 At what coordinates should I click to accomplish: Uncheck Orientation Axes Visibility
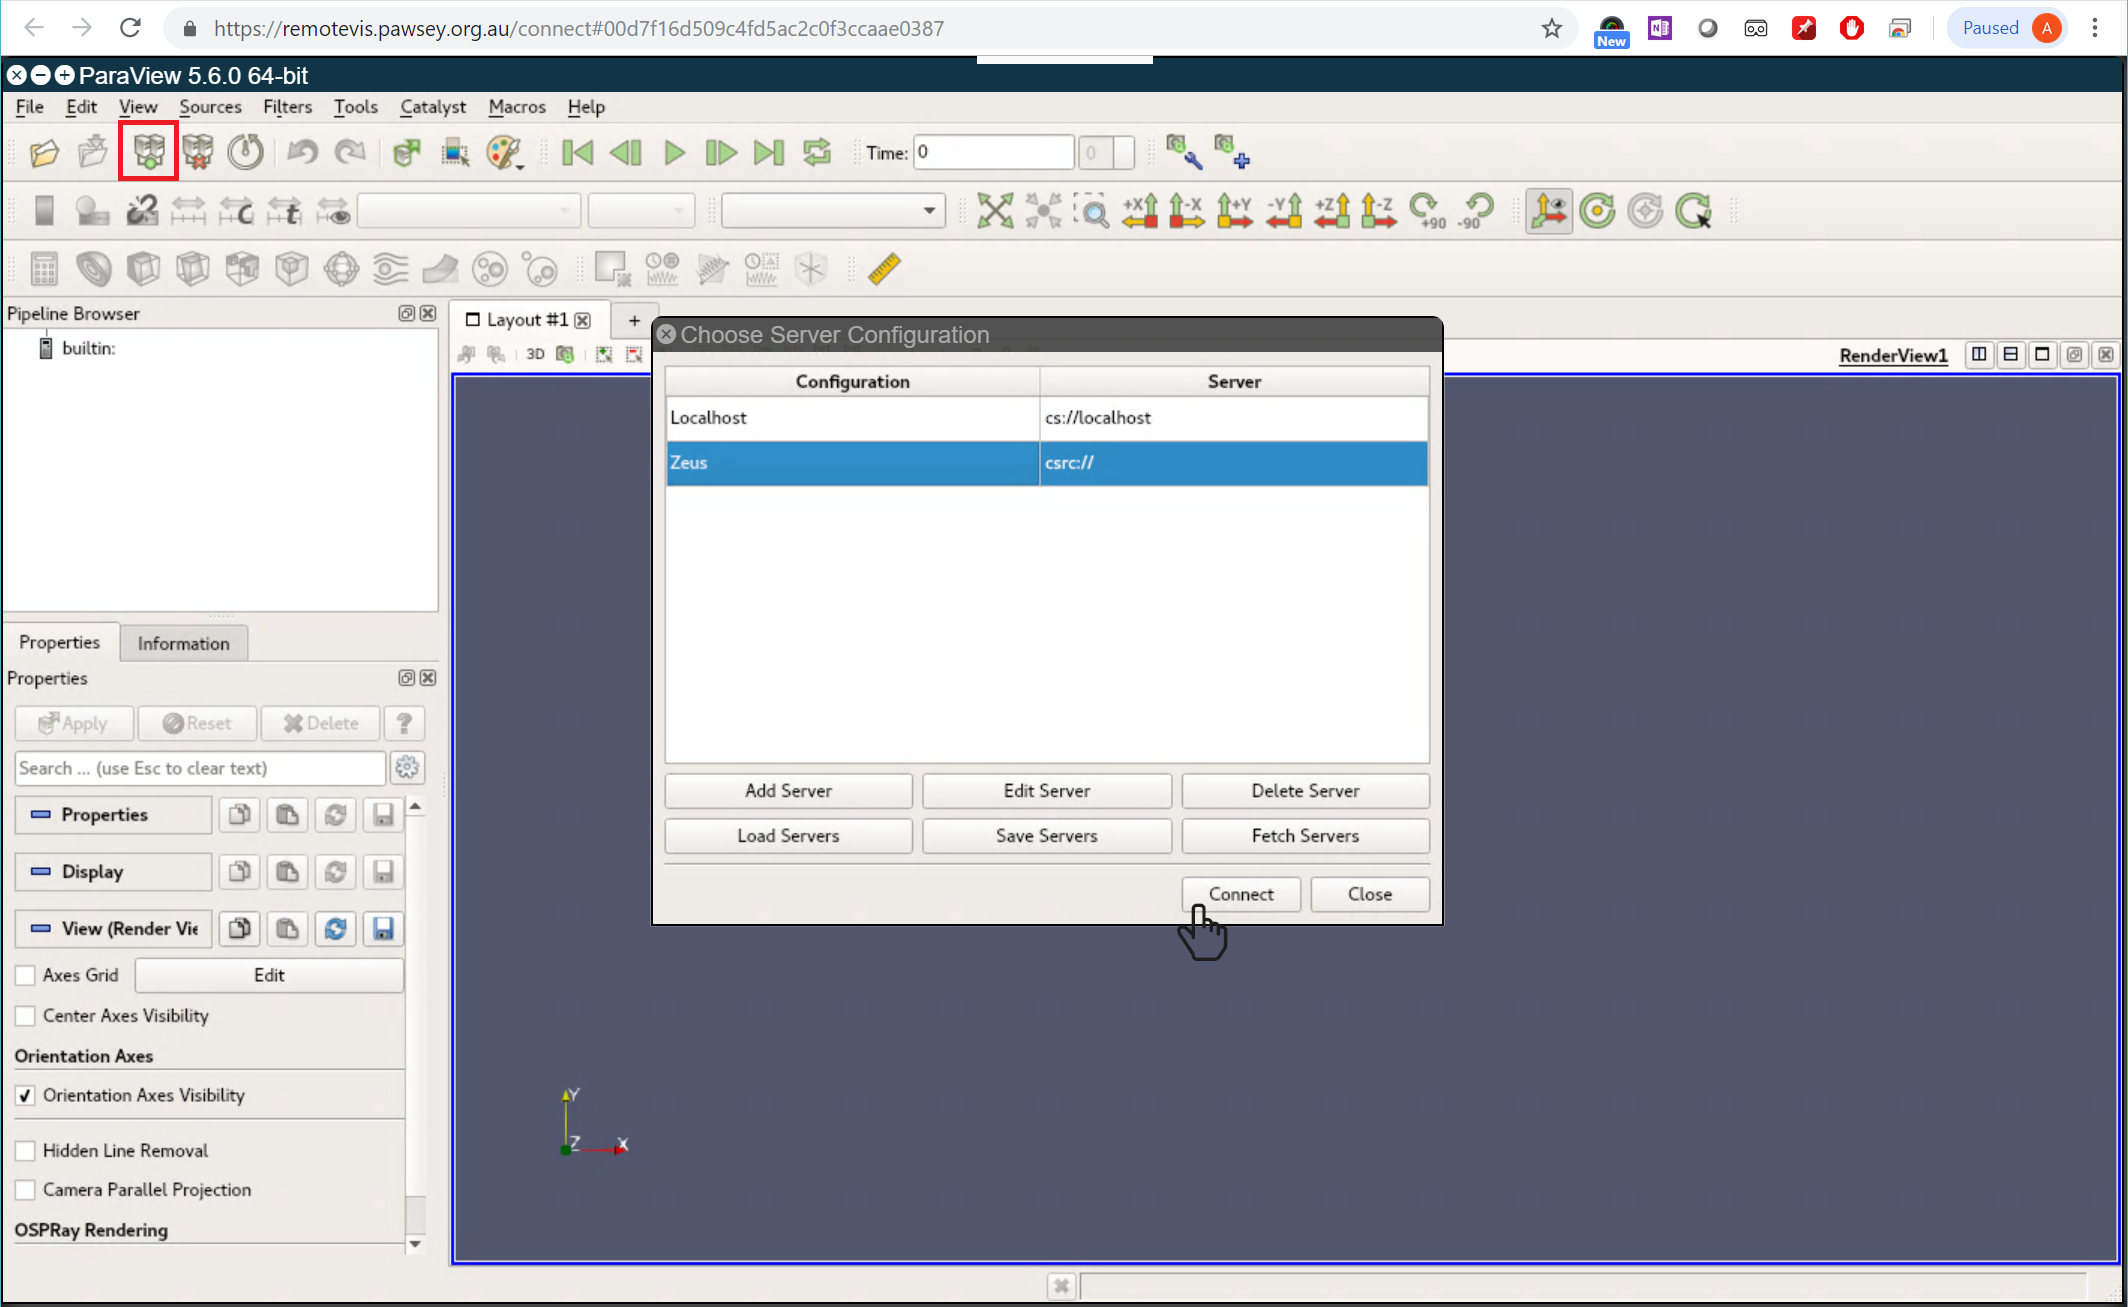tap(26, 1095)
